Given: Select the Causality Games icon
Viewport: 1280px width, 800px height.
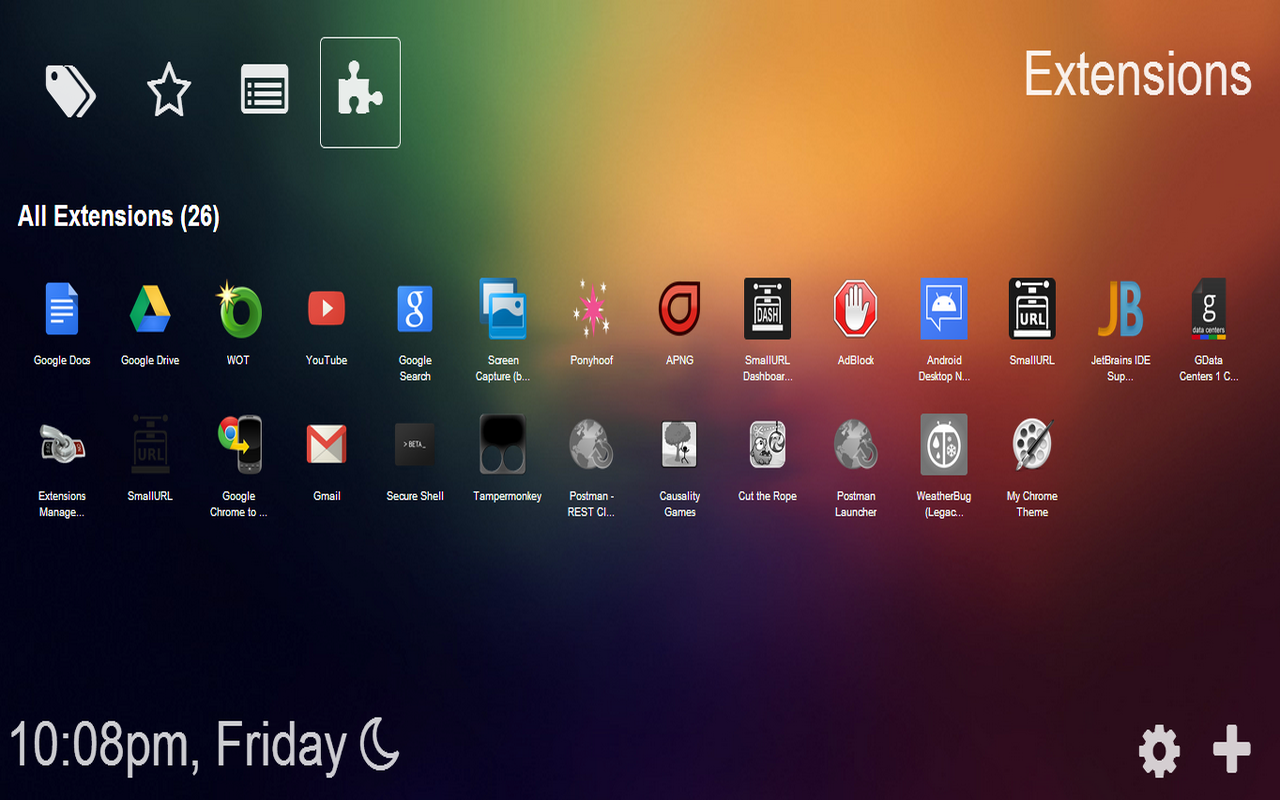Looking at the screenshot, I should click(x=680, y=444).
